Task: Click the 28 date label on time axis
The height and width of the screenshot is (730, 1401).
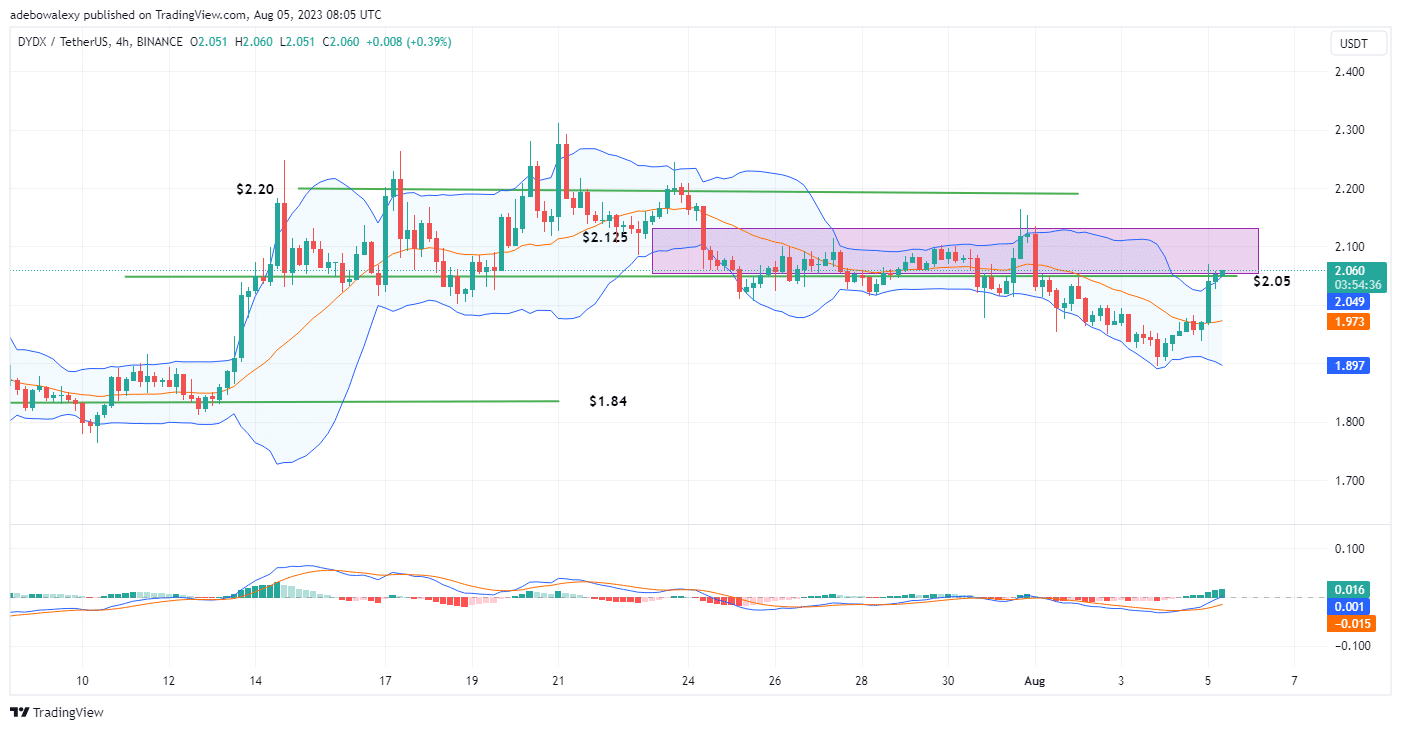Action: tap(862, 681)
